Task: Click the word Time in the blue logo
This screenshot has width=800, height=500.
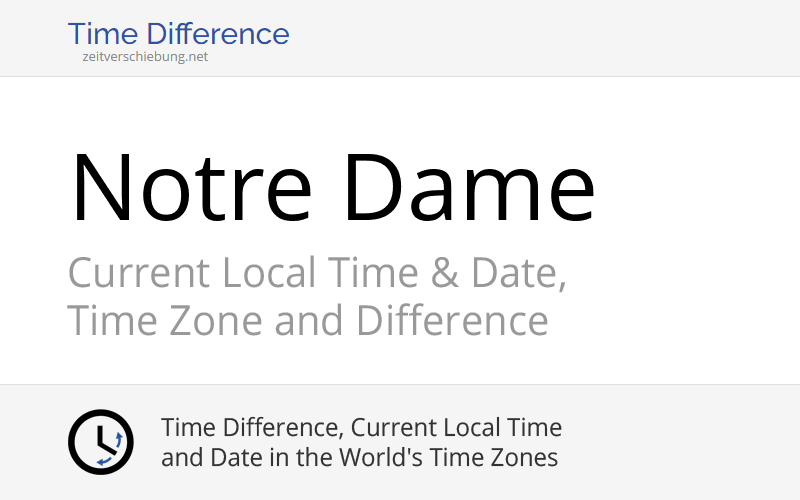Action: [101, 34]
